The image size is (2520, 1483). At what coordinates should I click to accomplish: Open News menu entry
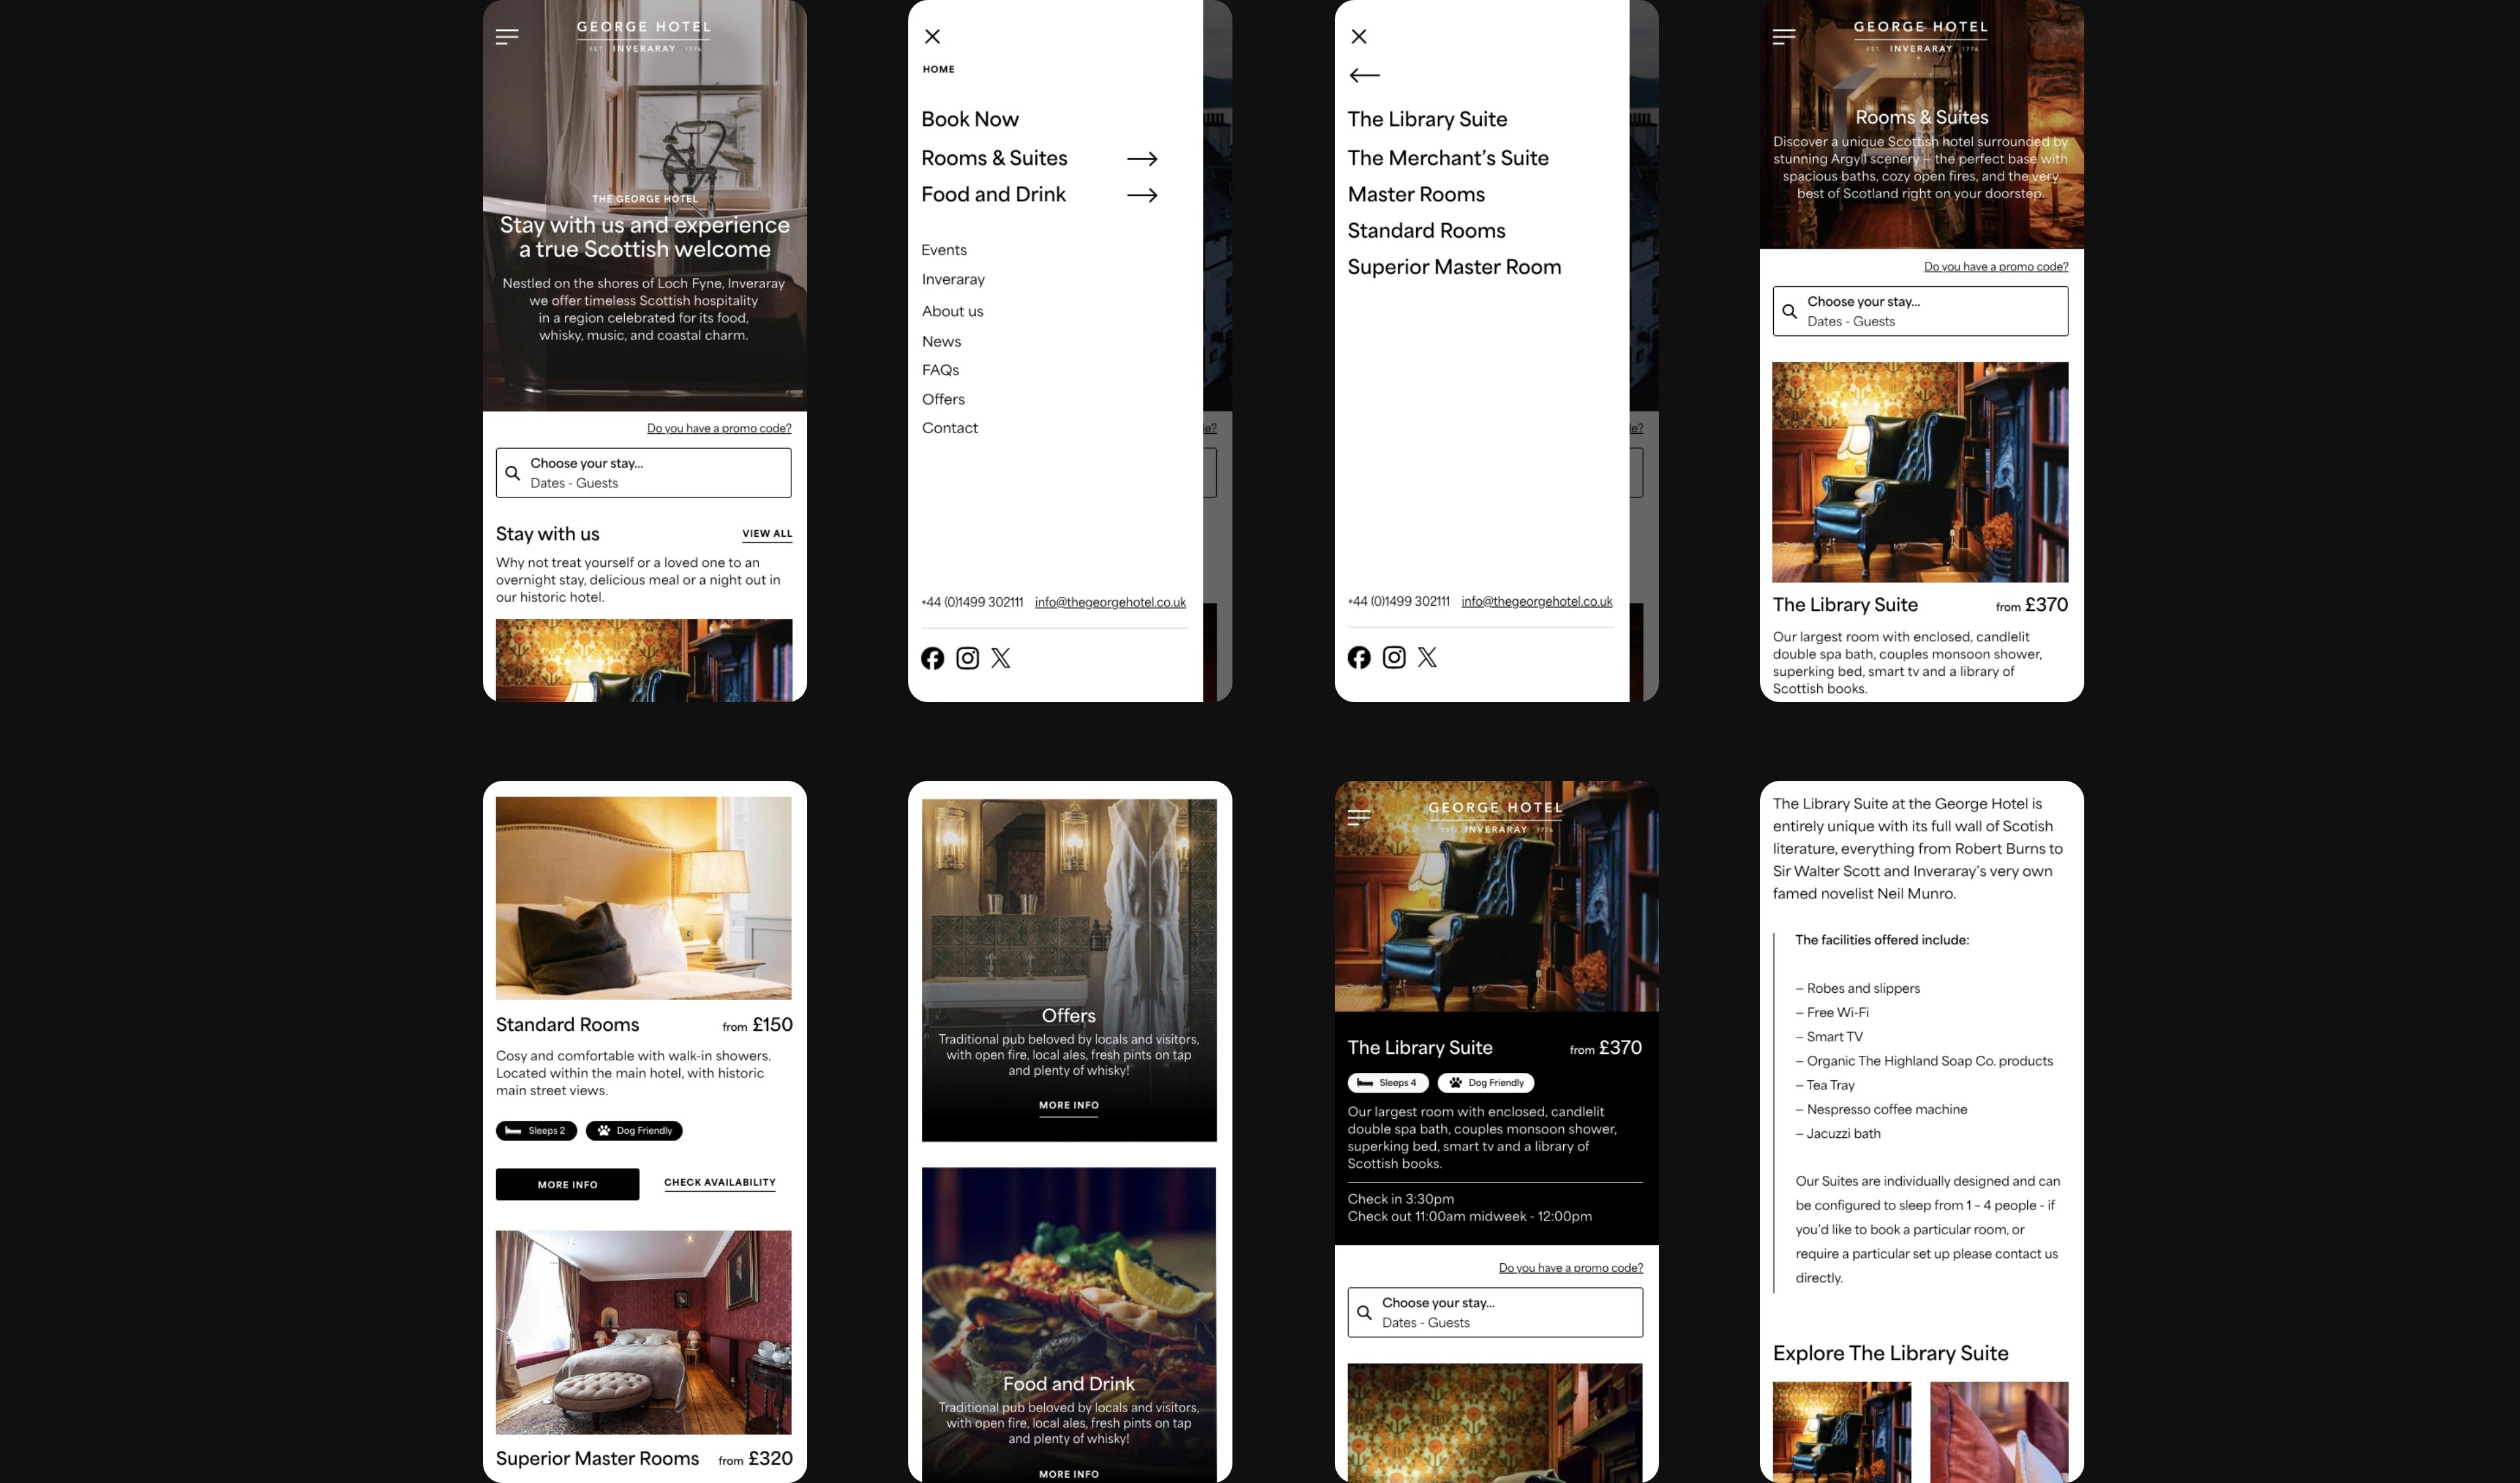[x=941, y=341]
